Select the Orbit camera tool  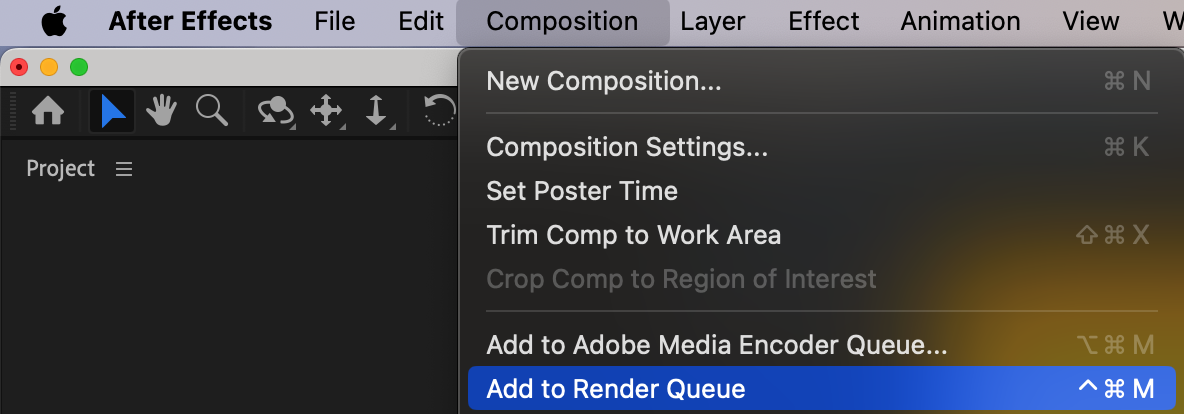275,111
